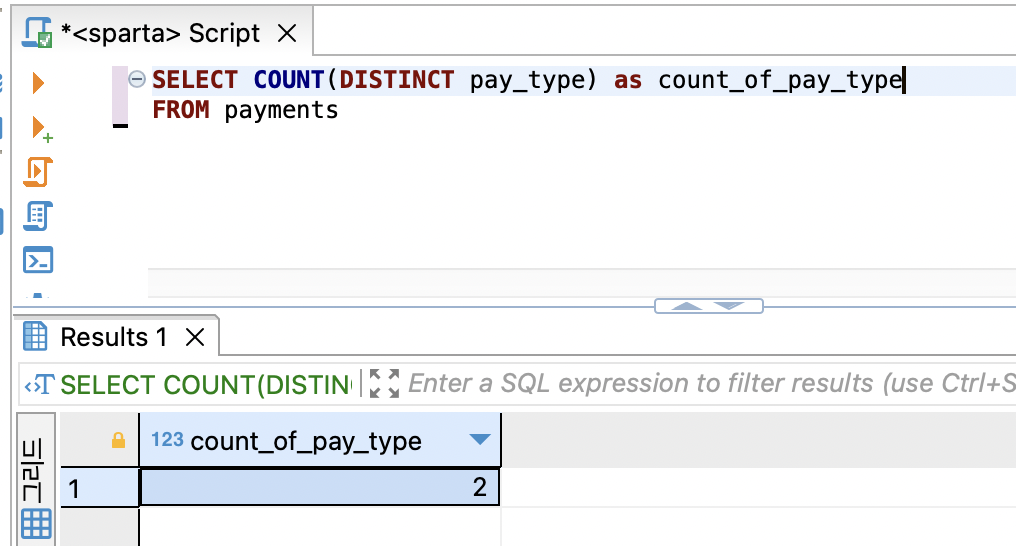Screen dimensions: 1016x546
Task: Select the result cell with value 2
Action: point(319,487)
